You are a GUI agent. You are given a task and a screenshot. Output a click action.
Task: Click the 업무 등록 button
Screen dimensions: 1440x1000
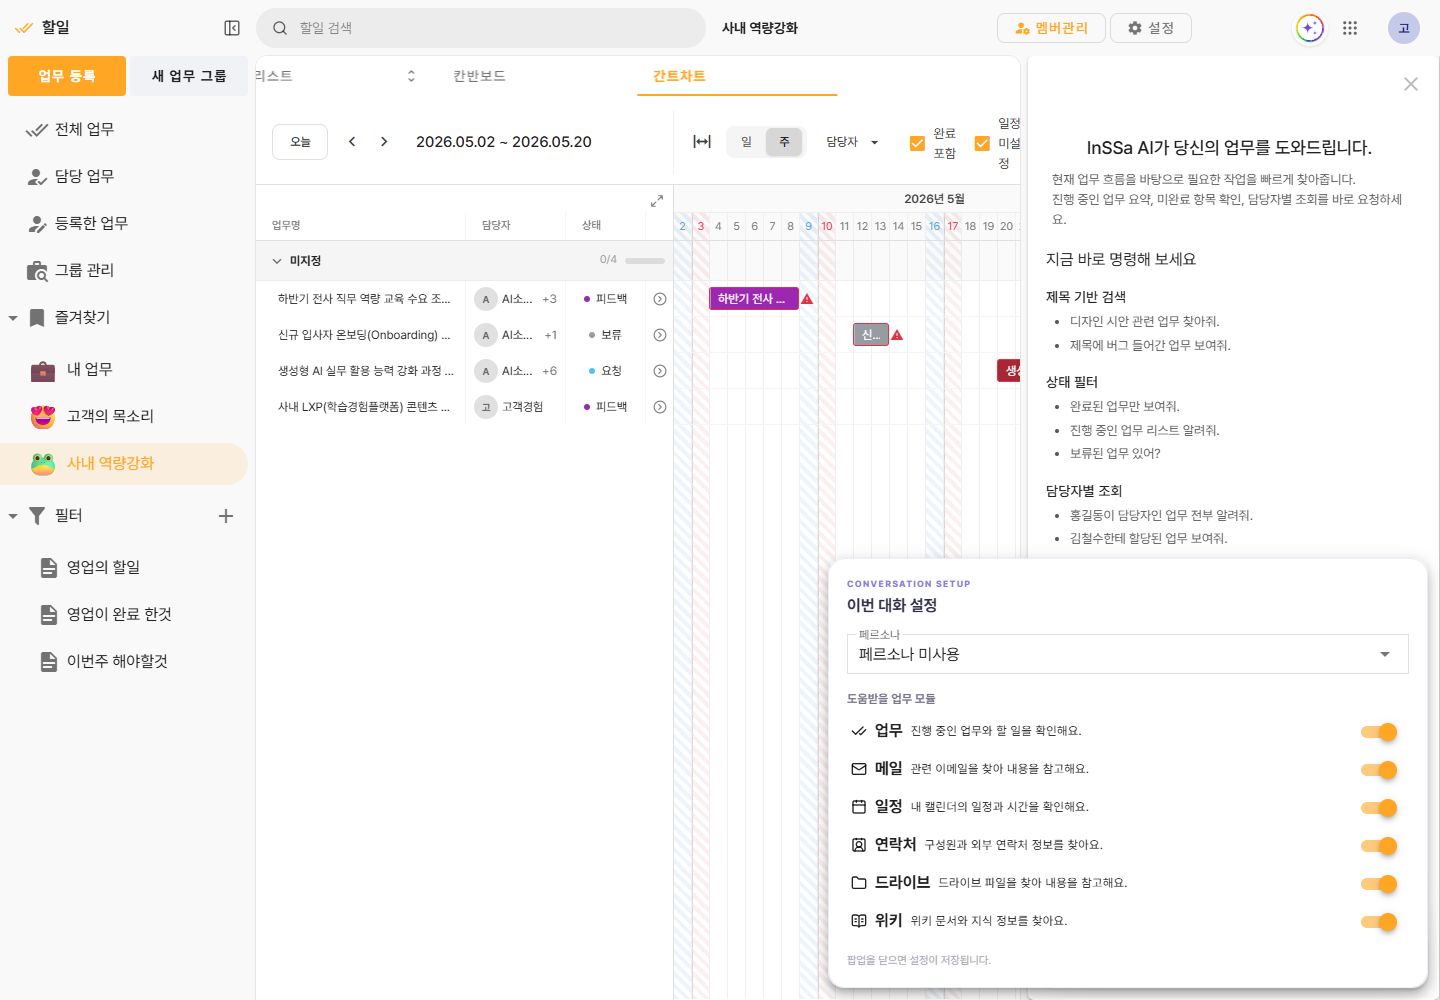[x=67, y=76]
